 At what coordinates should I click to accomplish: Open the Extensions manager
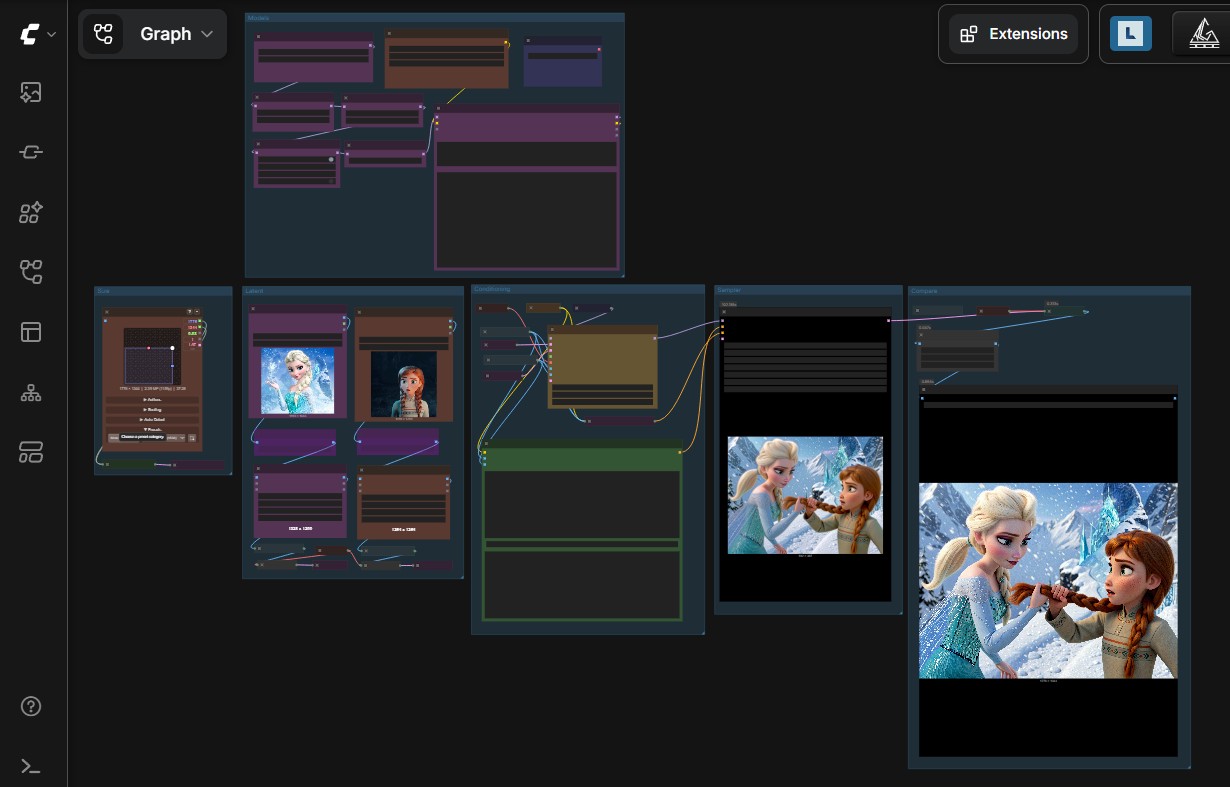(1013, 34)
